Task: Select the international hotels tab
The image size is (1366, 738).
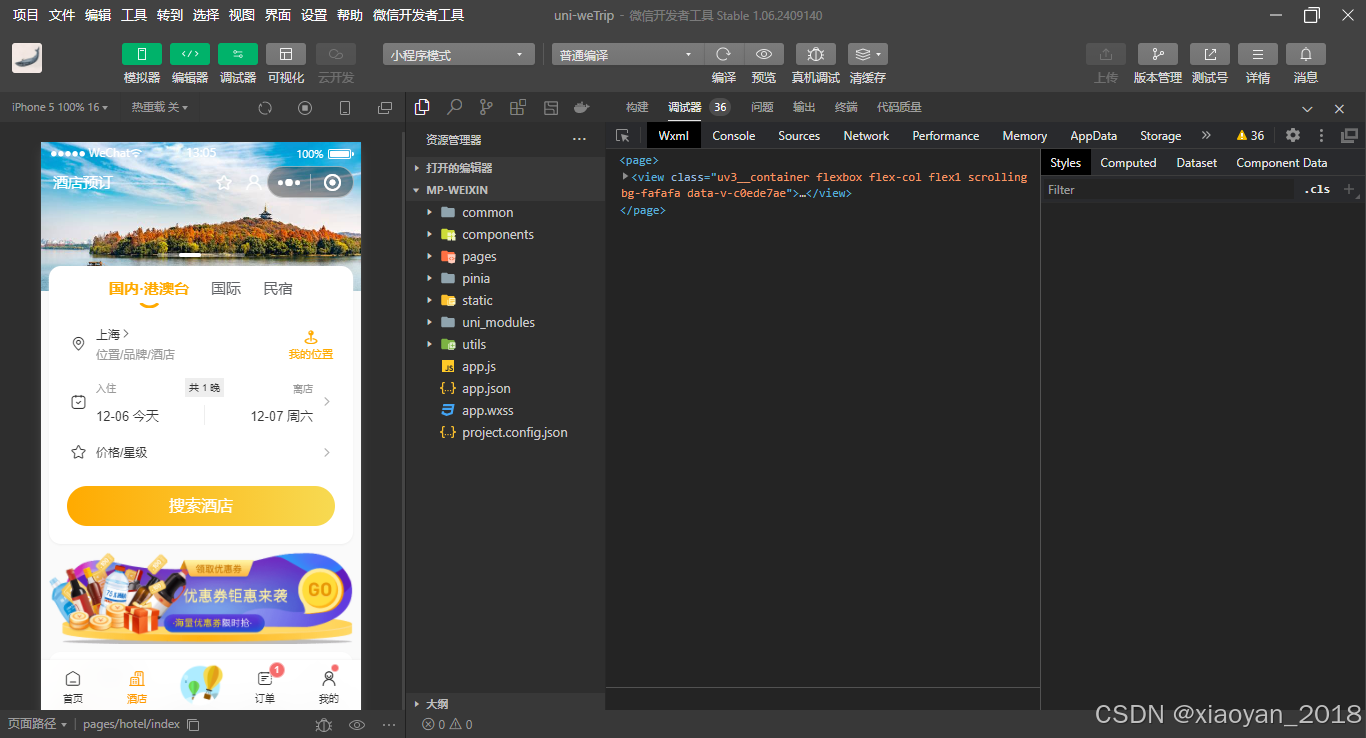Action: click(x=226, y=289)
